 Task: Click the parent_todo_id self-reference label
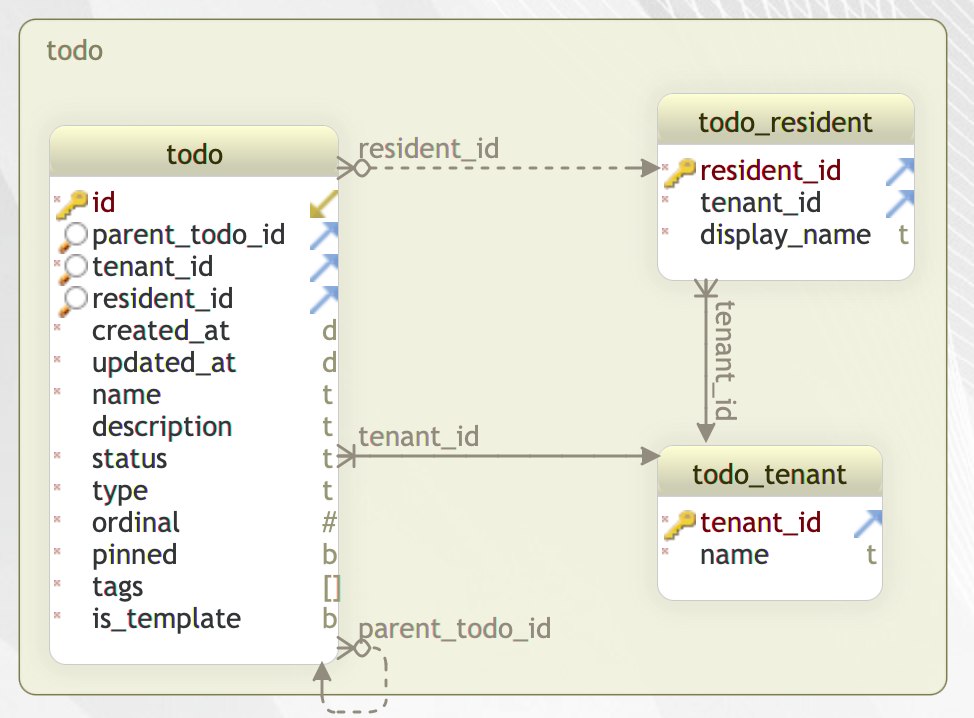(455, 630)
